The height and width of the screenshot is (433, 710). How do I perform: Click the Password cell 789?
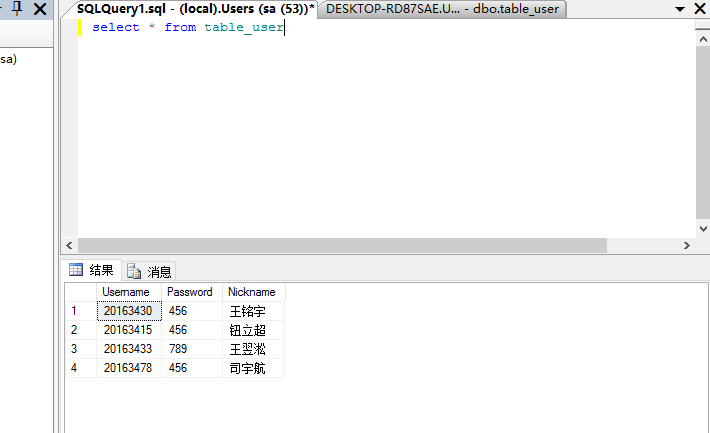(192, 349)
